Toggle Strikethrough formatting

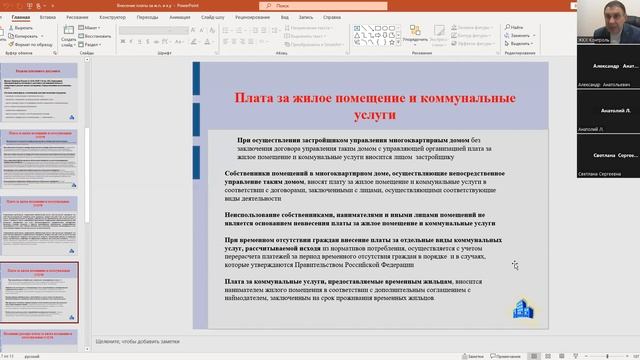point(156,42)
